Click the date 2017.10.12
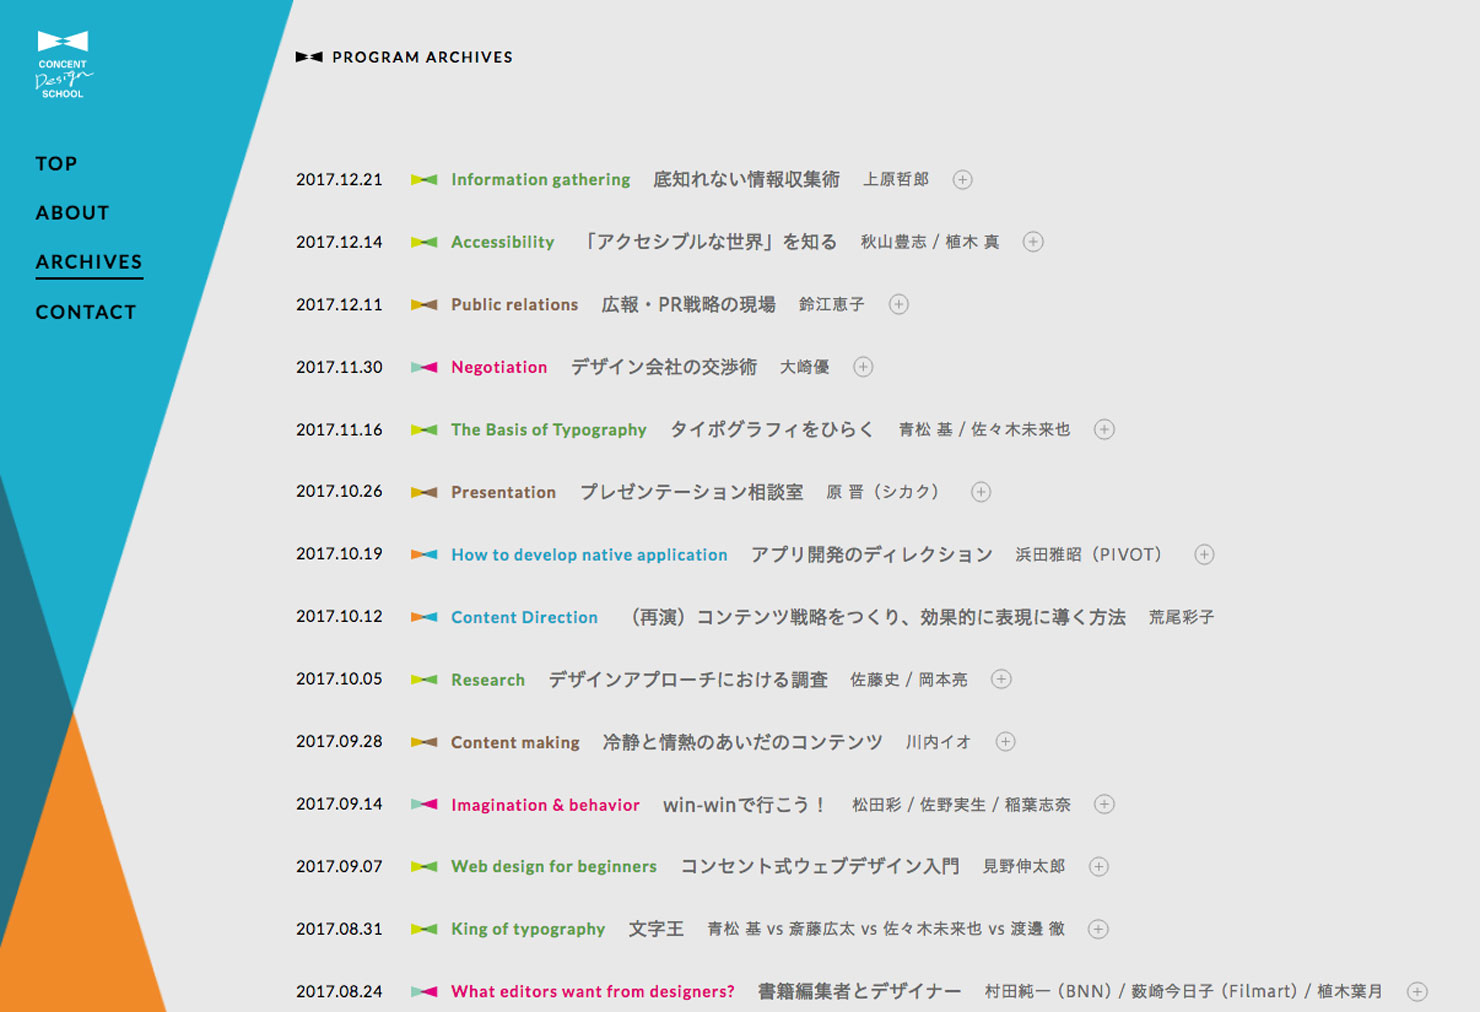1480x1012 pixels. point(339,617)
